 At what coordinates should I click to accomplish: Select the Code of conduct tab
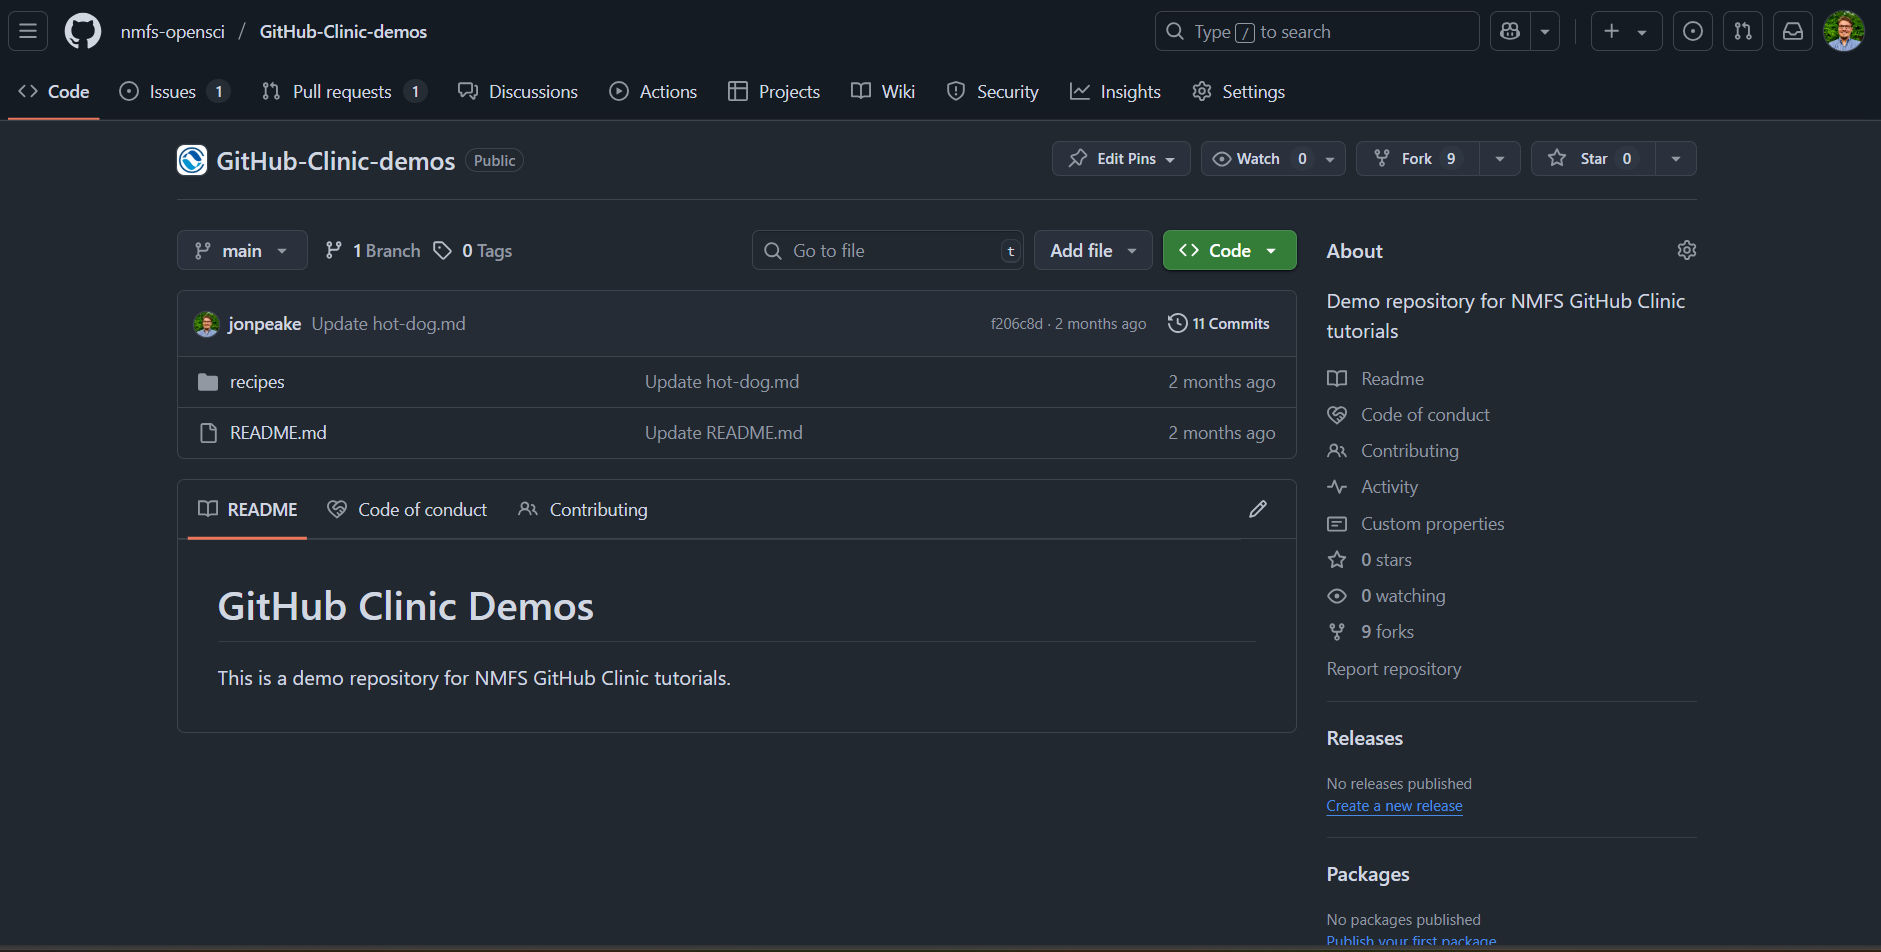tap(407, 509)
